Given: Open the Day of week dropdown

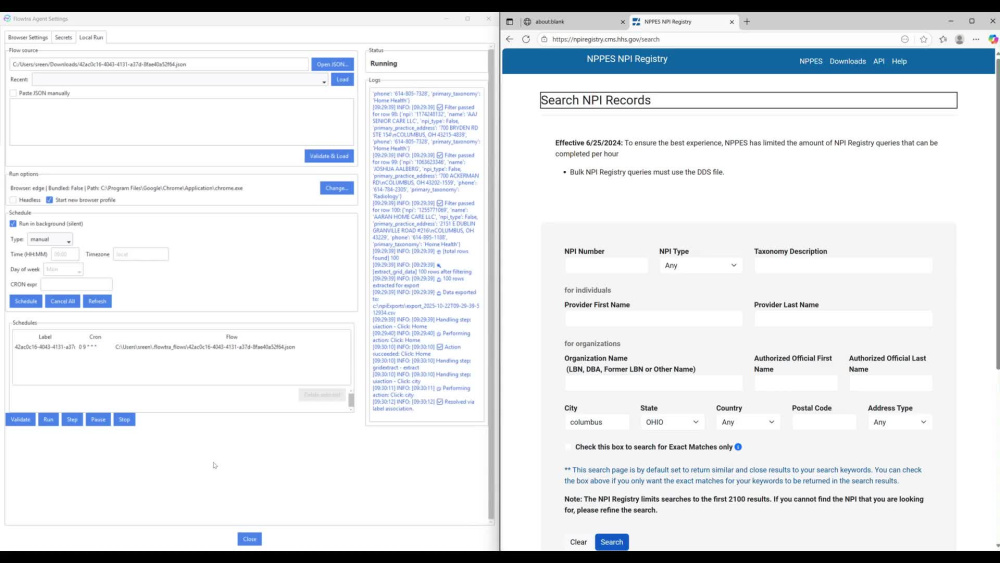Looking at the screenshot, I should tap(63, 269).
